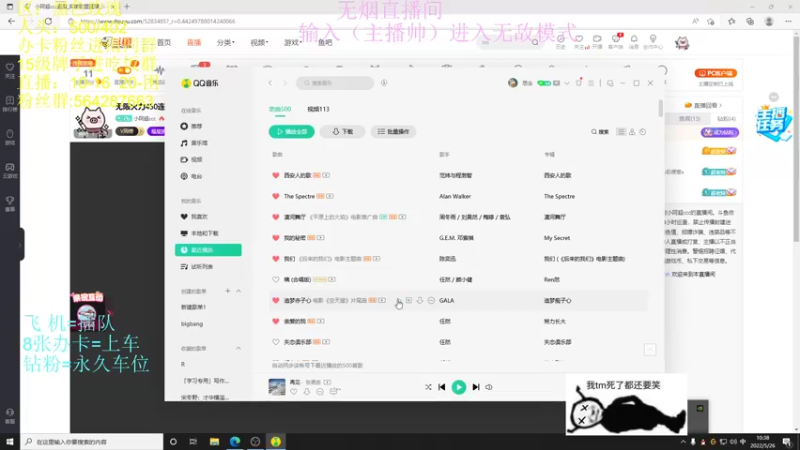The height and width of the screenshot is (450, 800).
Task: Open Windows Start menu
Action: [x=10, y=442]
